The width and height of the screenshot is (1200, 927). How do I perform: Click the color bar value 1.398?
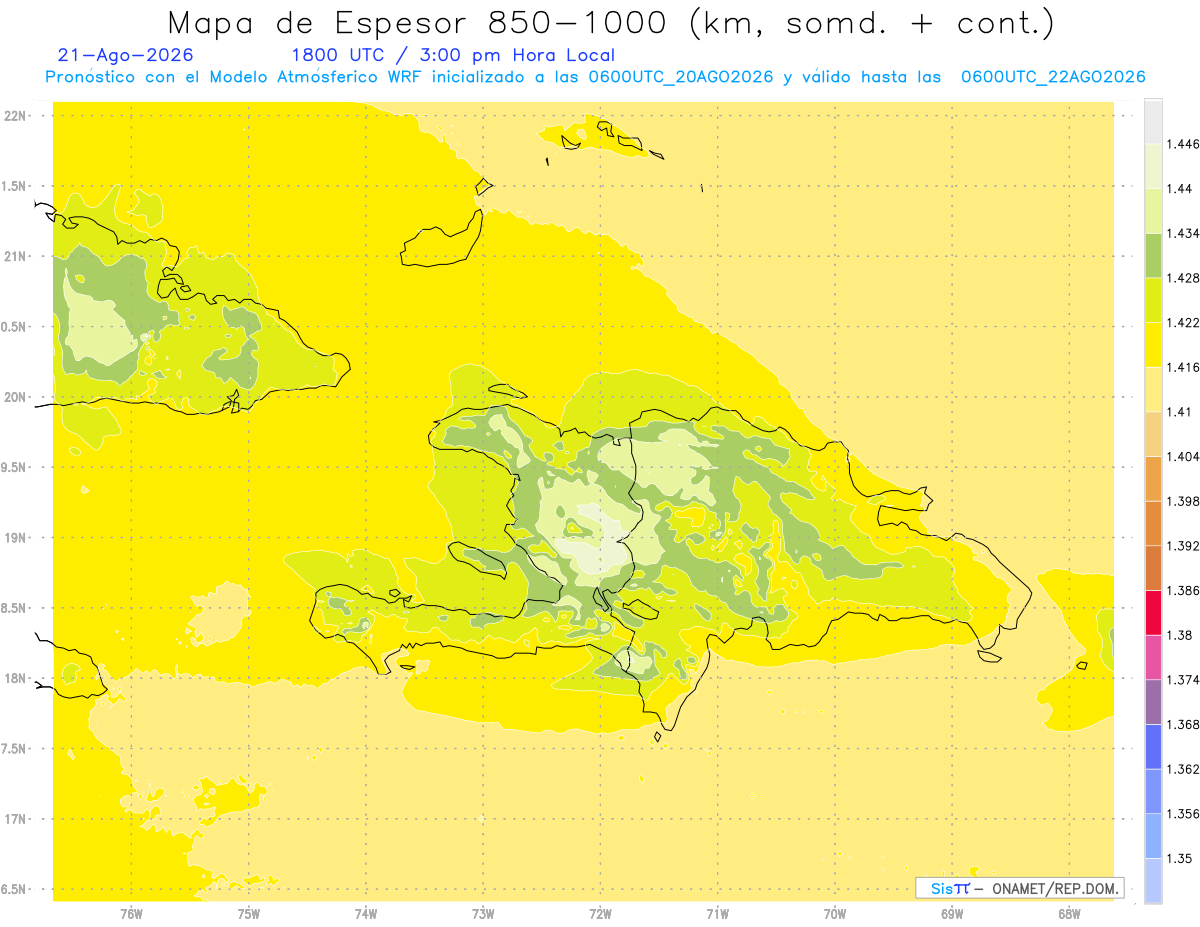[x=1183, y=501]
